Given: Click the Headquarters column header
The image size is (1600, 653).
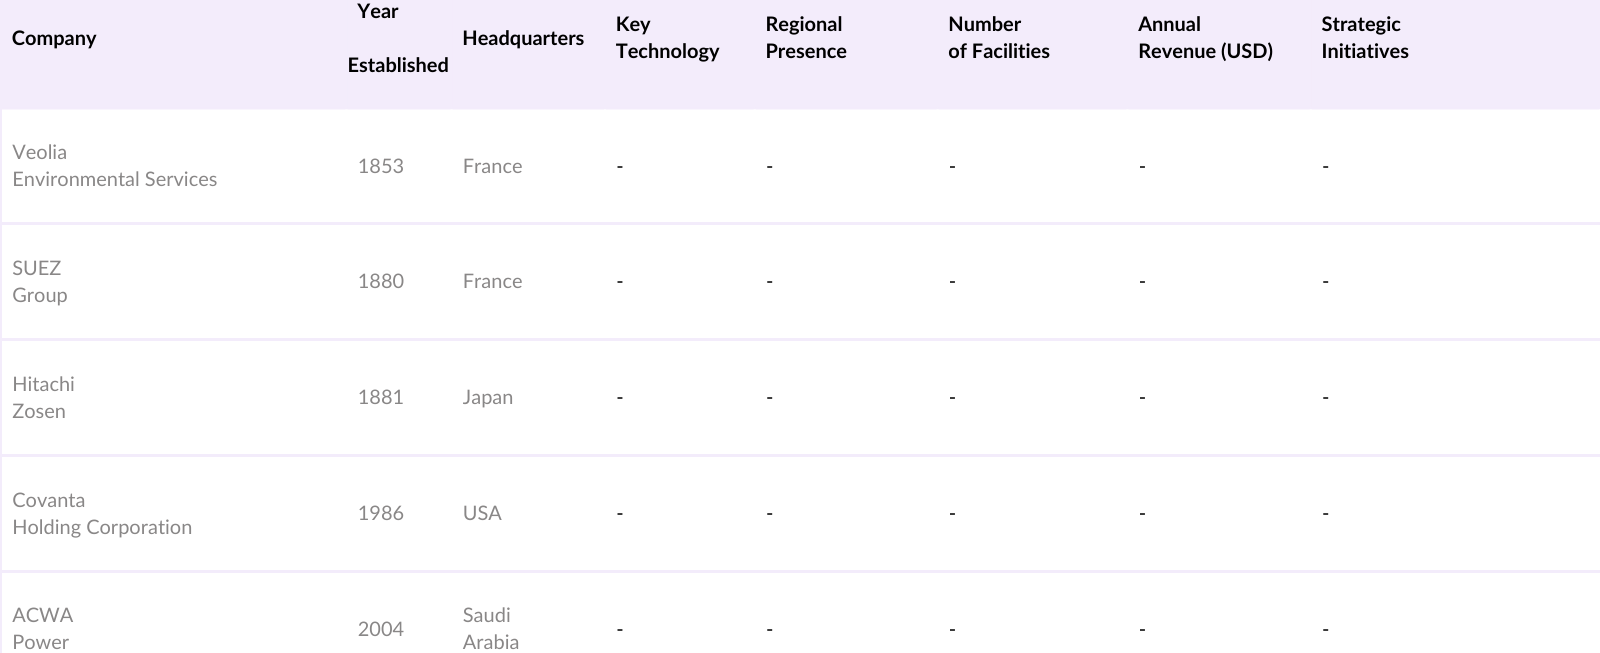Looking at the screenshot, I should [523, 38].
